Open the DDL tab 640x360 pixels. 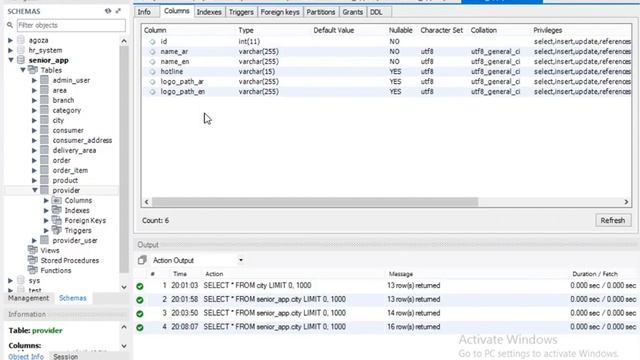click(x=376, y=12)
